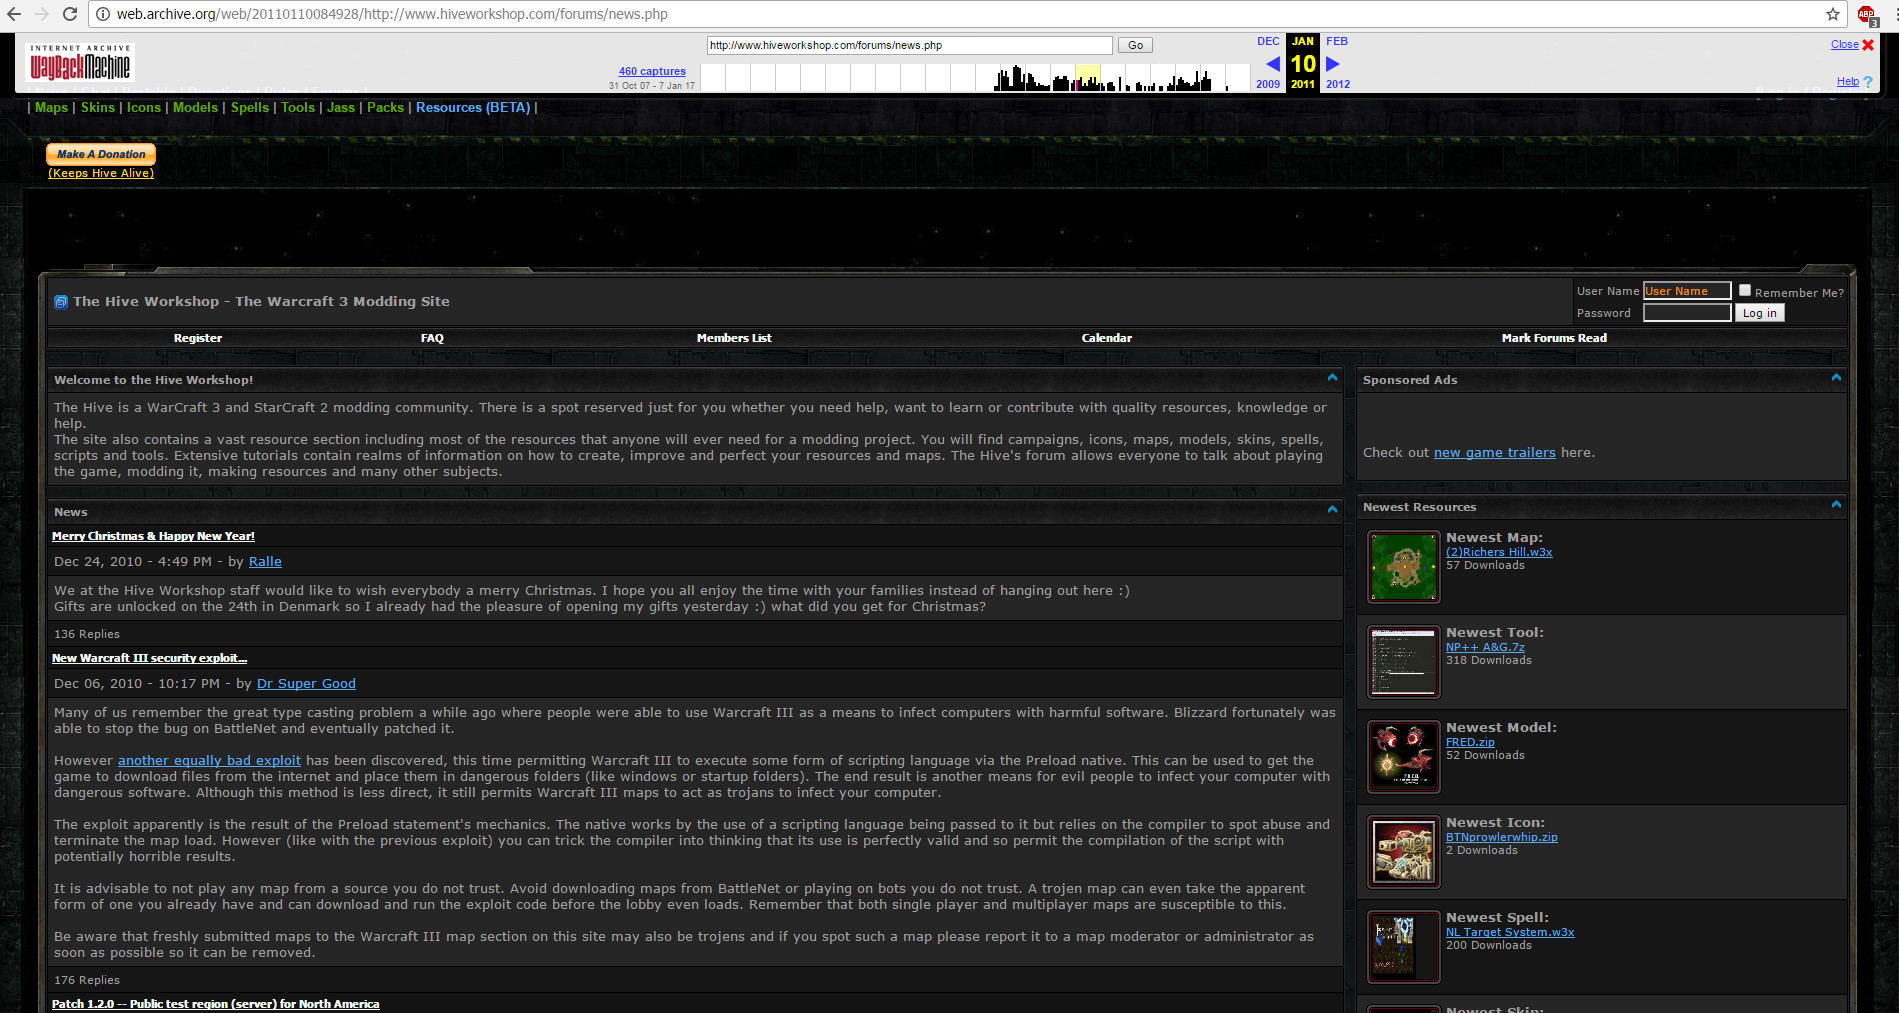Click the Newest Map thumbnail image
The image size is (1899, 1013).
coord(1403,567)
